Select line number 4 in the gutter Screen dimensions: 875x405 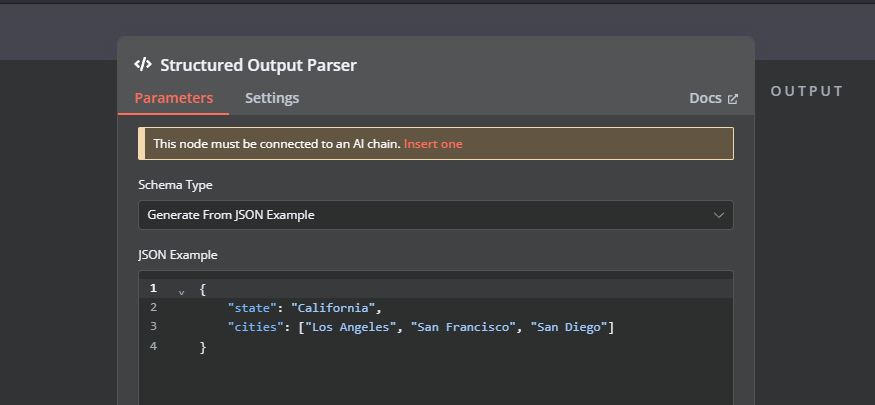pos(153,346)
